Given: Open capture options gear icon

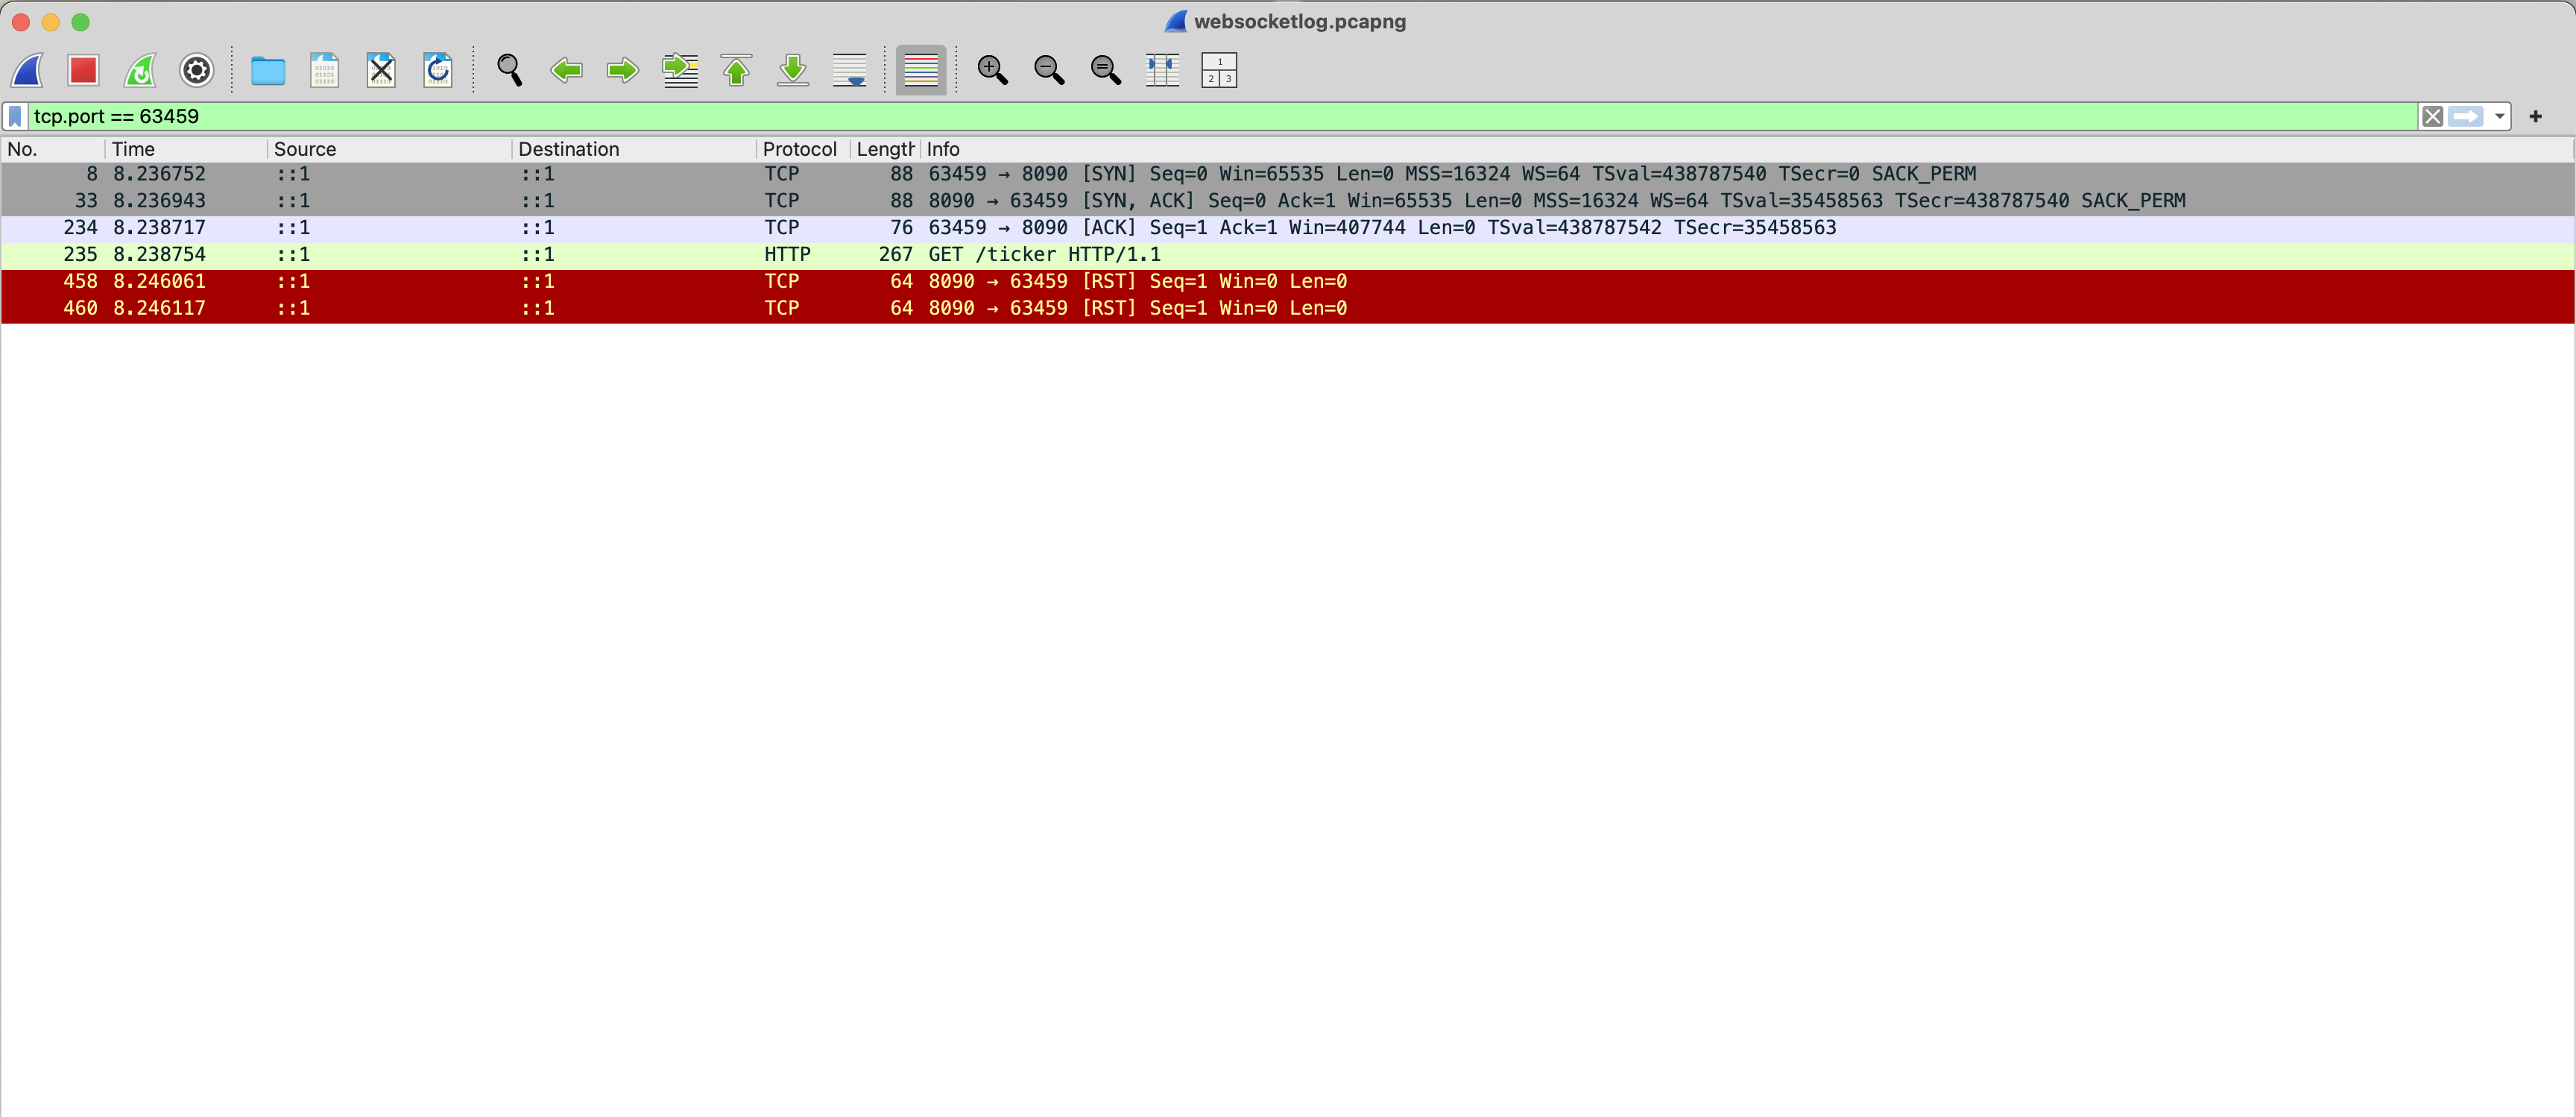Looking at the screenshot, I should [196, 70].
